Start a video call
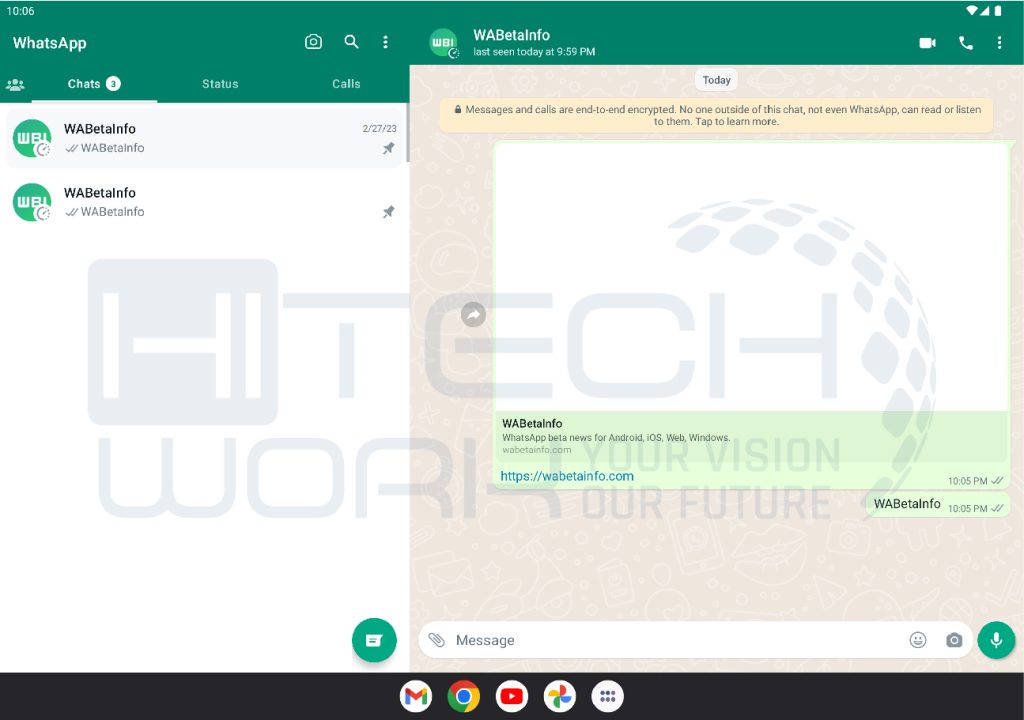 (927, 42)
